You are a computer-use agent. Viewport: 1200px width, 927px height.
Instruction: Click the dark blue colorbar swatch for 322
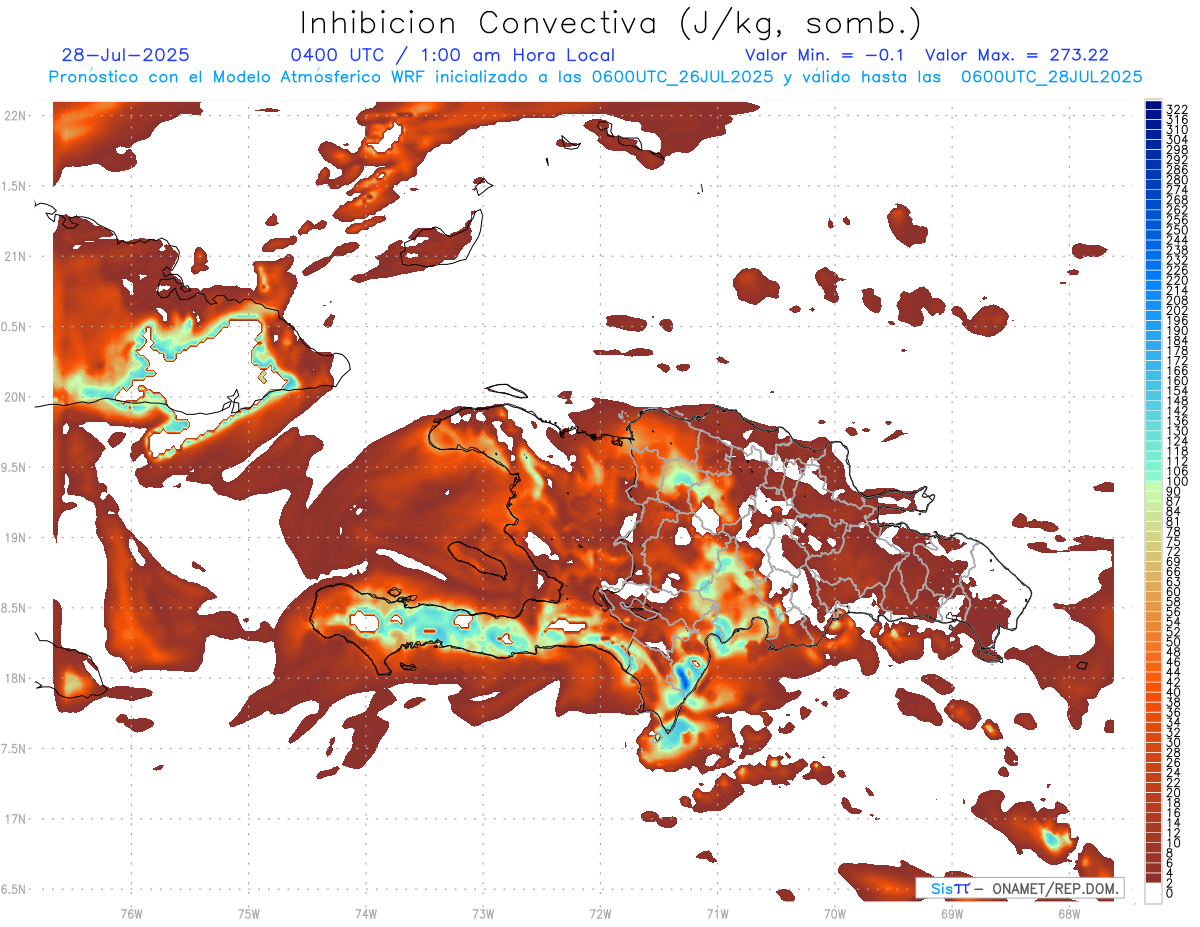click(x=1153, y=104)
